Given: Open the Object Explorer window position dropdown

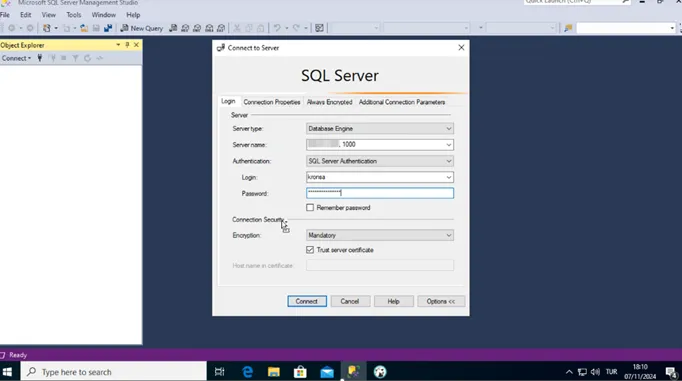Looking at the screenshot, I should pyautogui.click(x=118, y=45).
